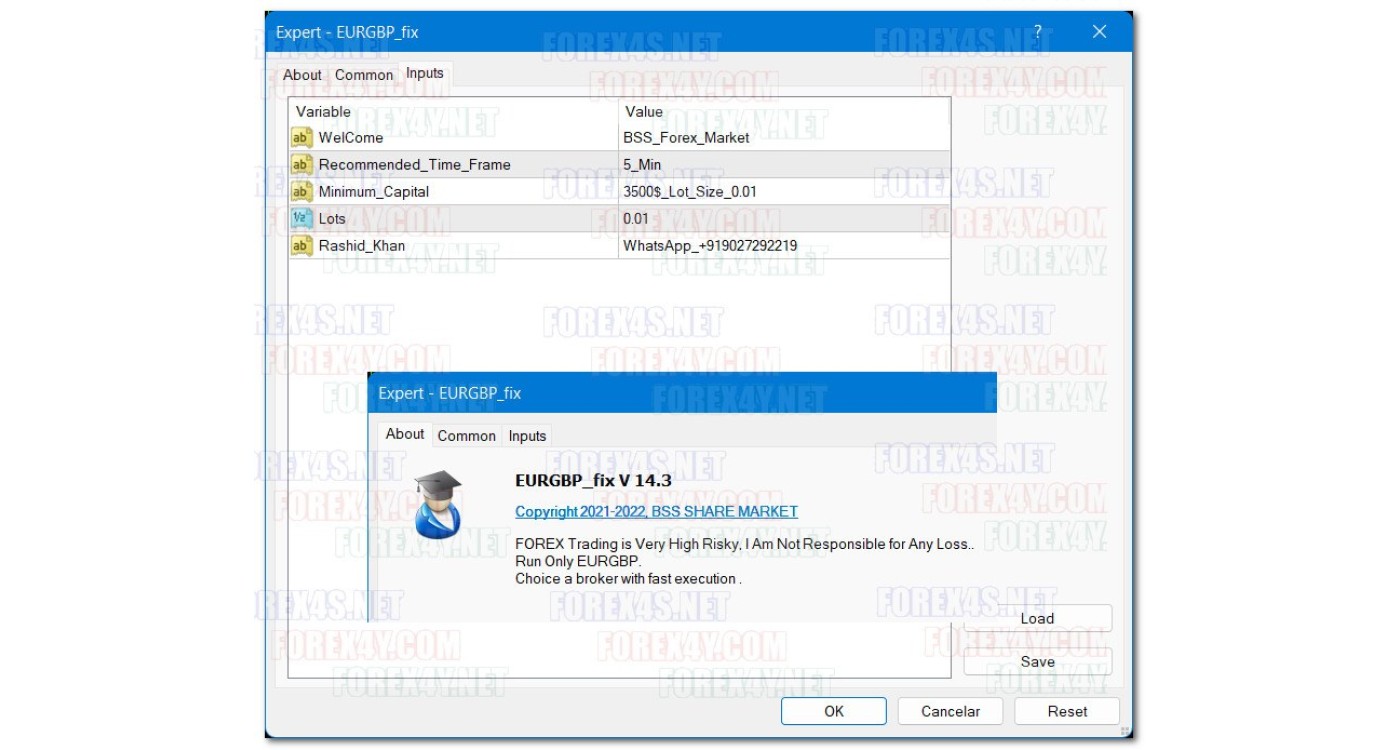Click the icon beside Minimum_Capital row
This screenshot has height=750, width=1400.
point(301,192)
